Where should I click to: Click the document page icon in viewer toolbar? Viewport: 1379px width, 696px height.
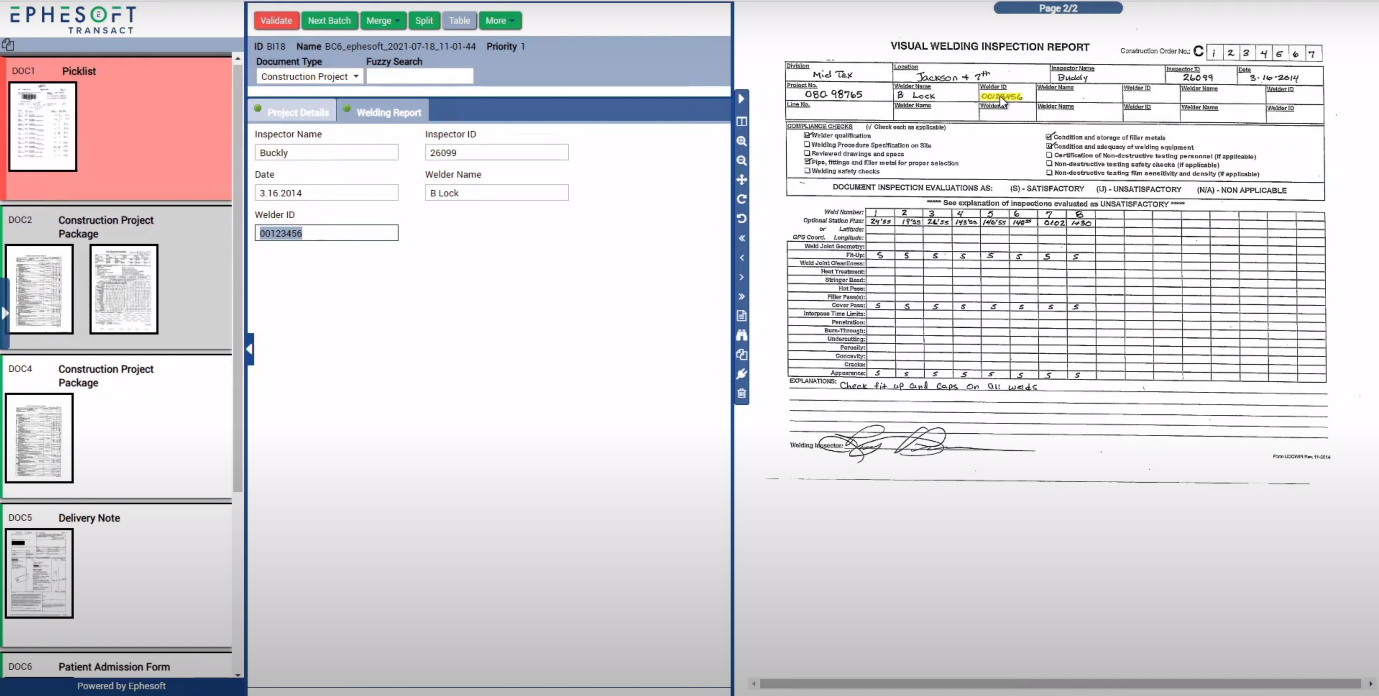point(741,316)
